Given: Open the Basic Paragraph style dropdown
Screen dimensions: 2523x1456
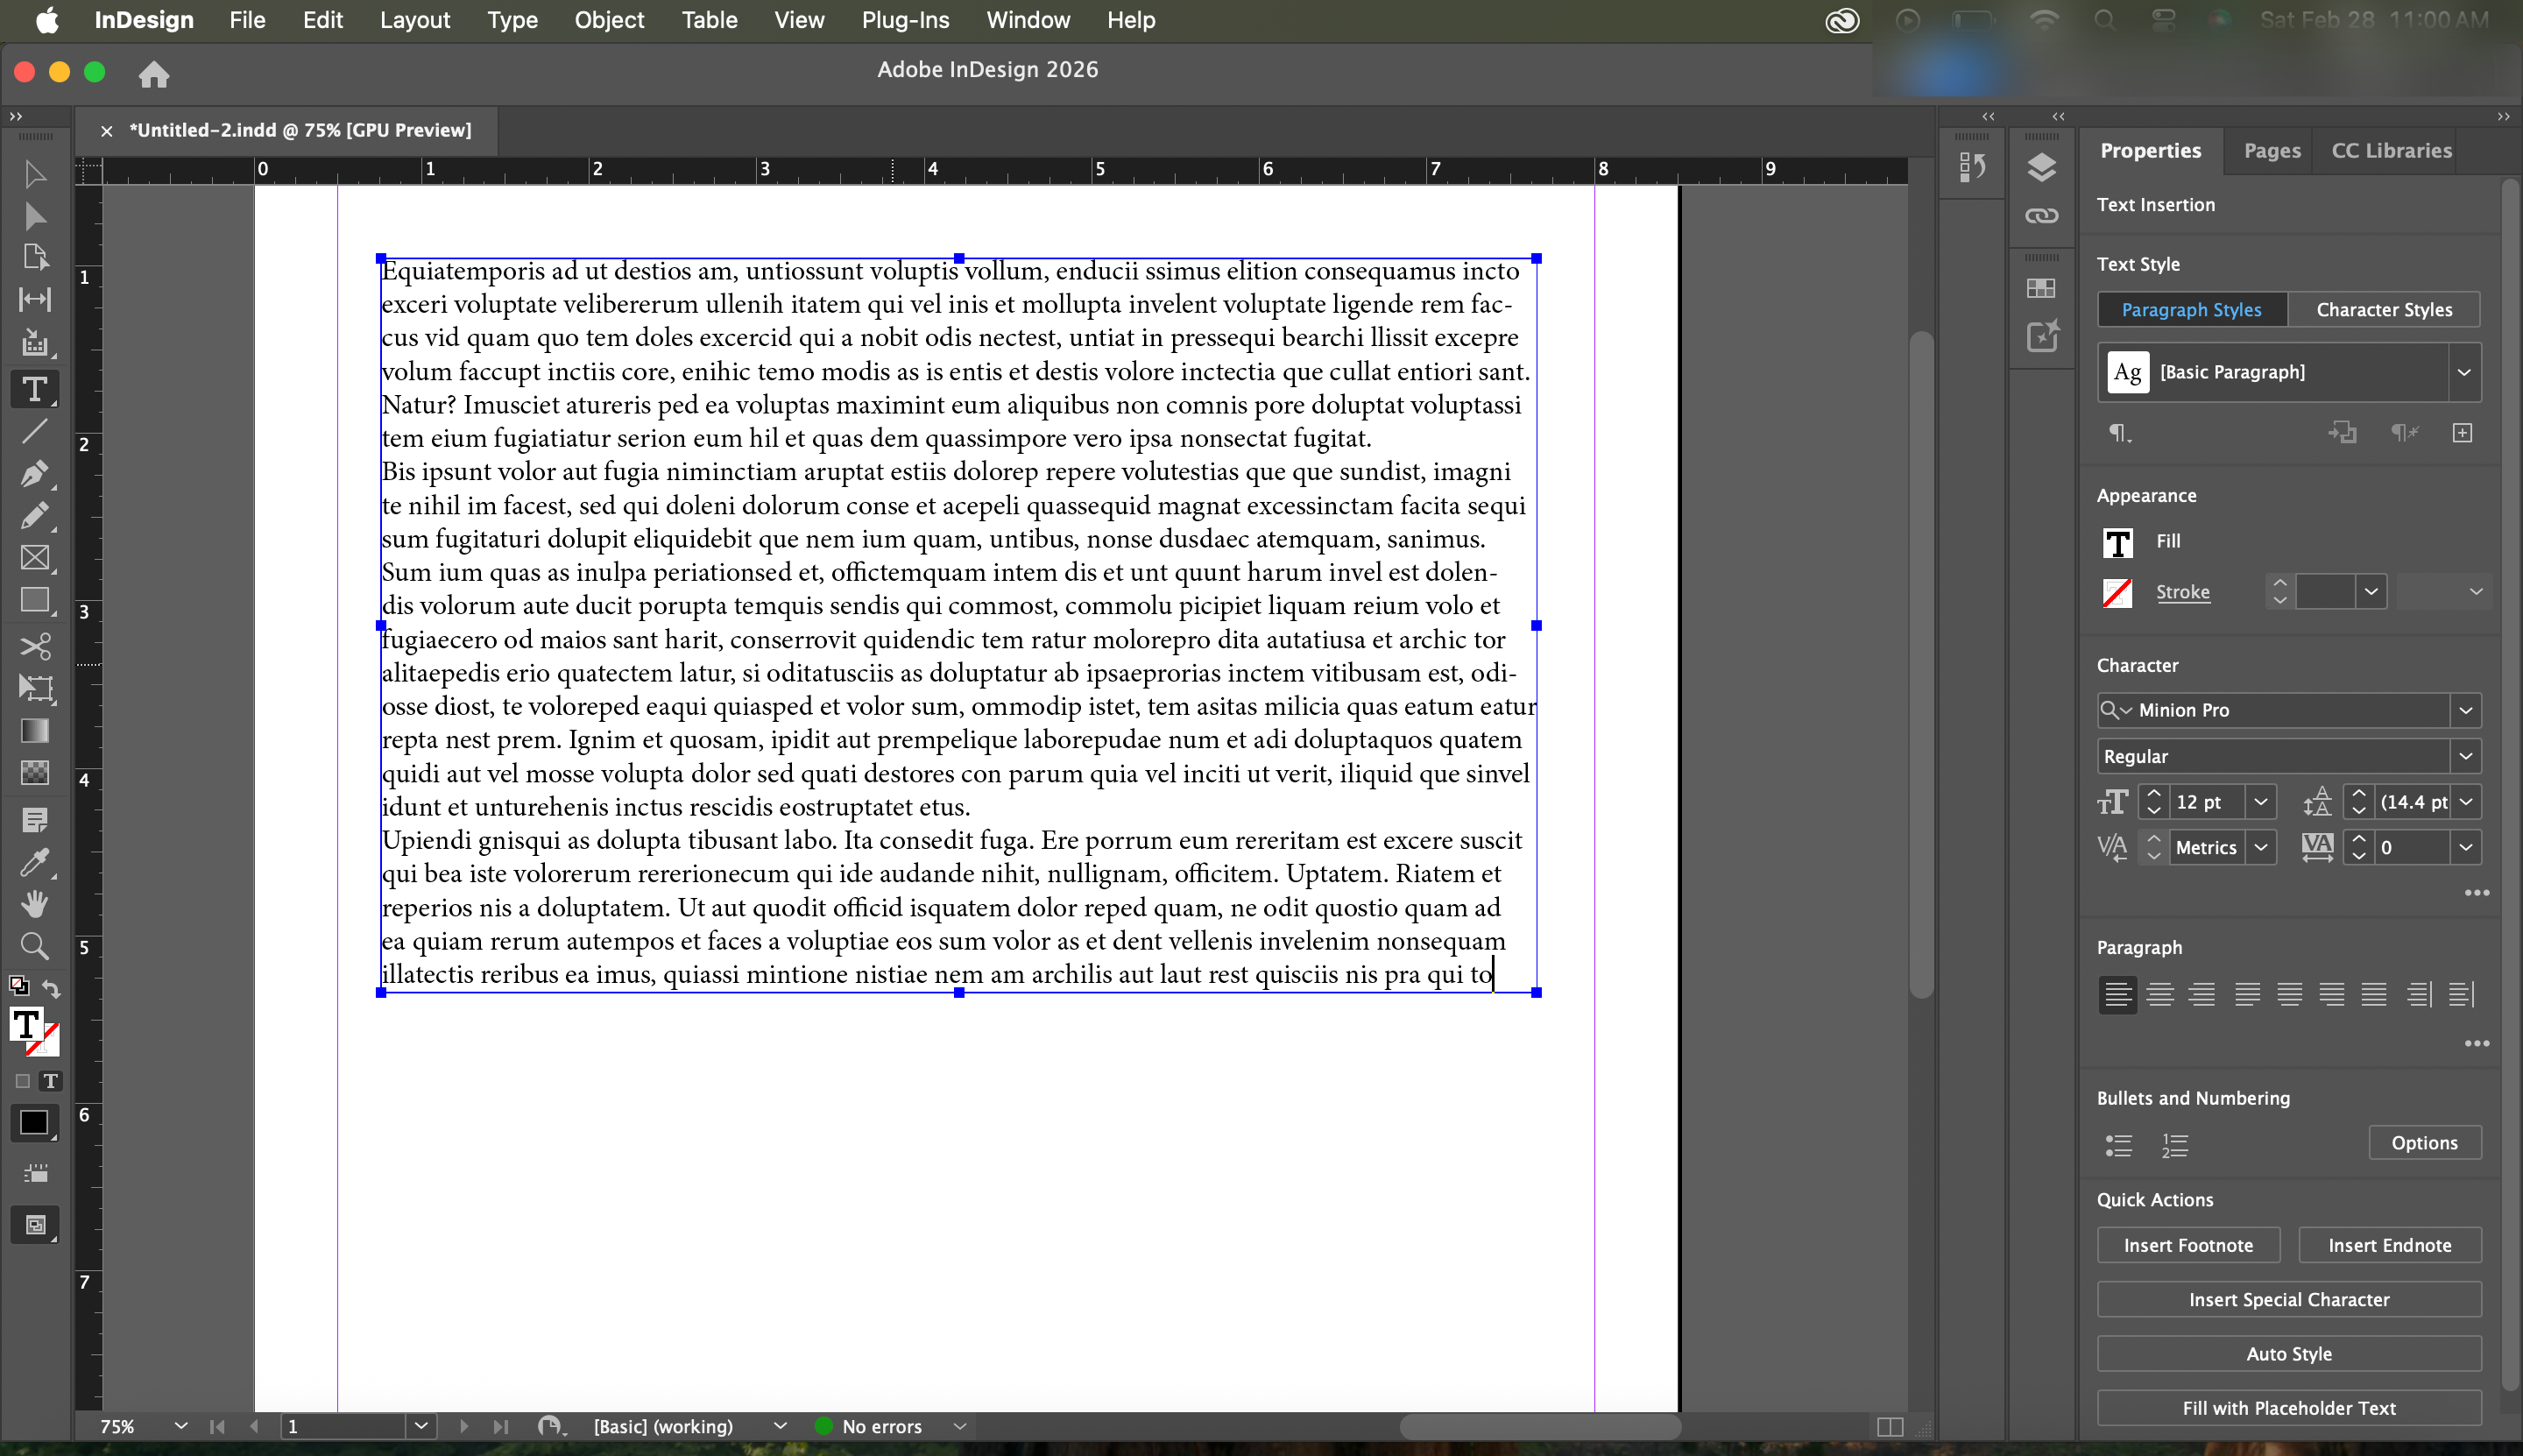Looking at the screenshot, I should [2463, 372].
